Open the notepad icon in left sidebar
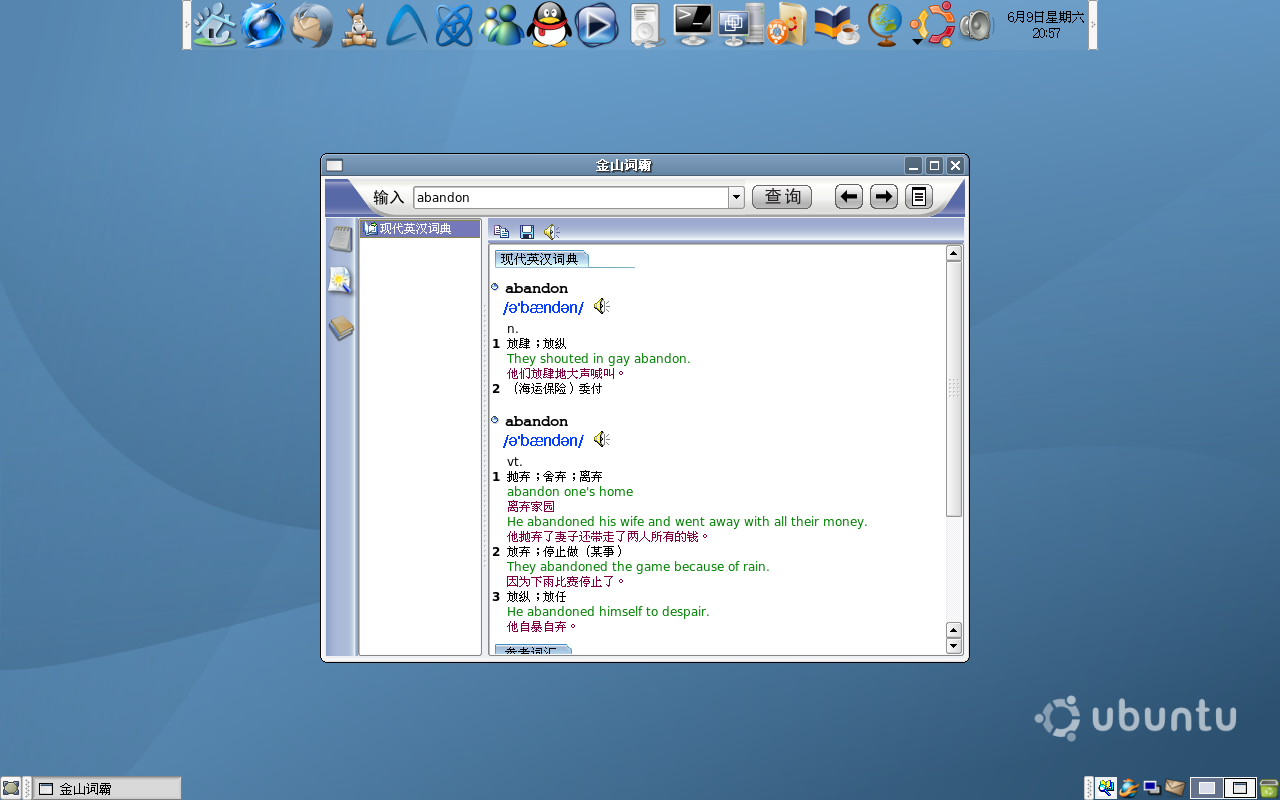Viewport: 1280px width, 800px height. pos(341,239)
